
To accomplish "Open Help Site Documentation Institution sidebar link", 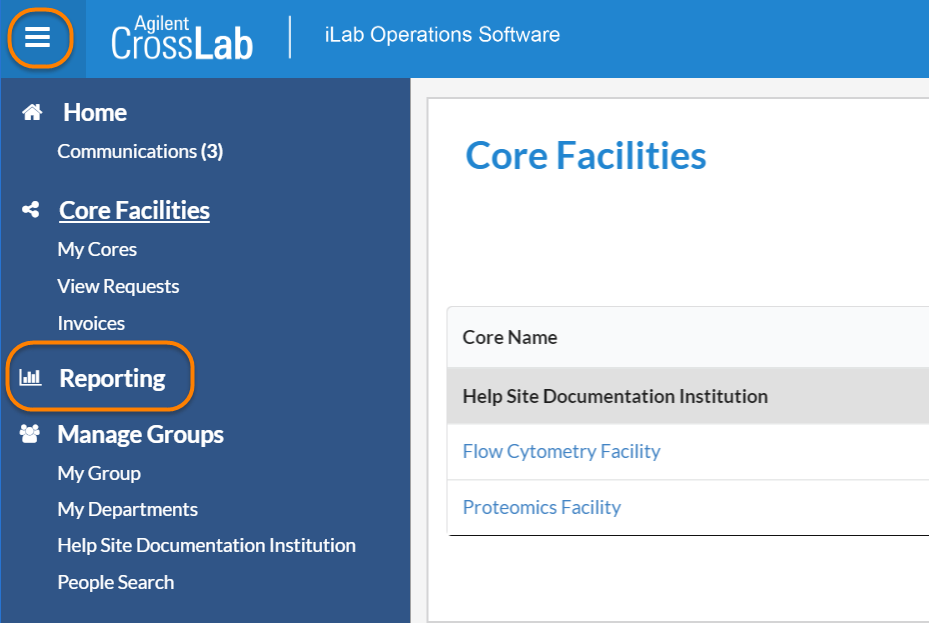I will (x=206, y=545).
